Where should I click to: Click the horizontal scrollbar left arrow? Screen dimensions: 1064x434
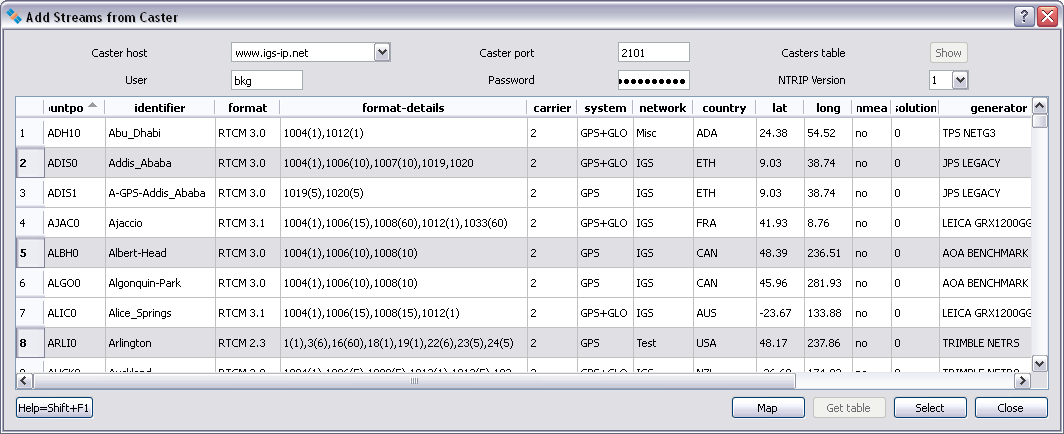[25, 381]
